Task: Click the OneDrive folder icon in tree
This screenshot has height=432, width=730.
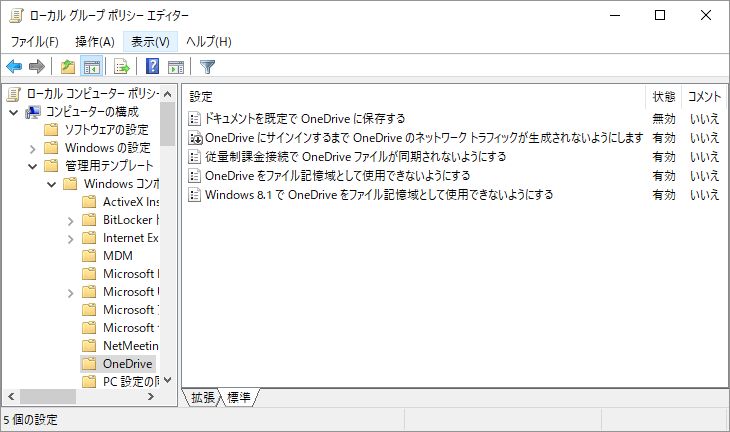Action: 88,364
